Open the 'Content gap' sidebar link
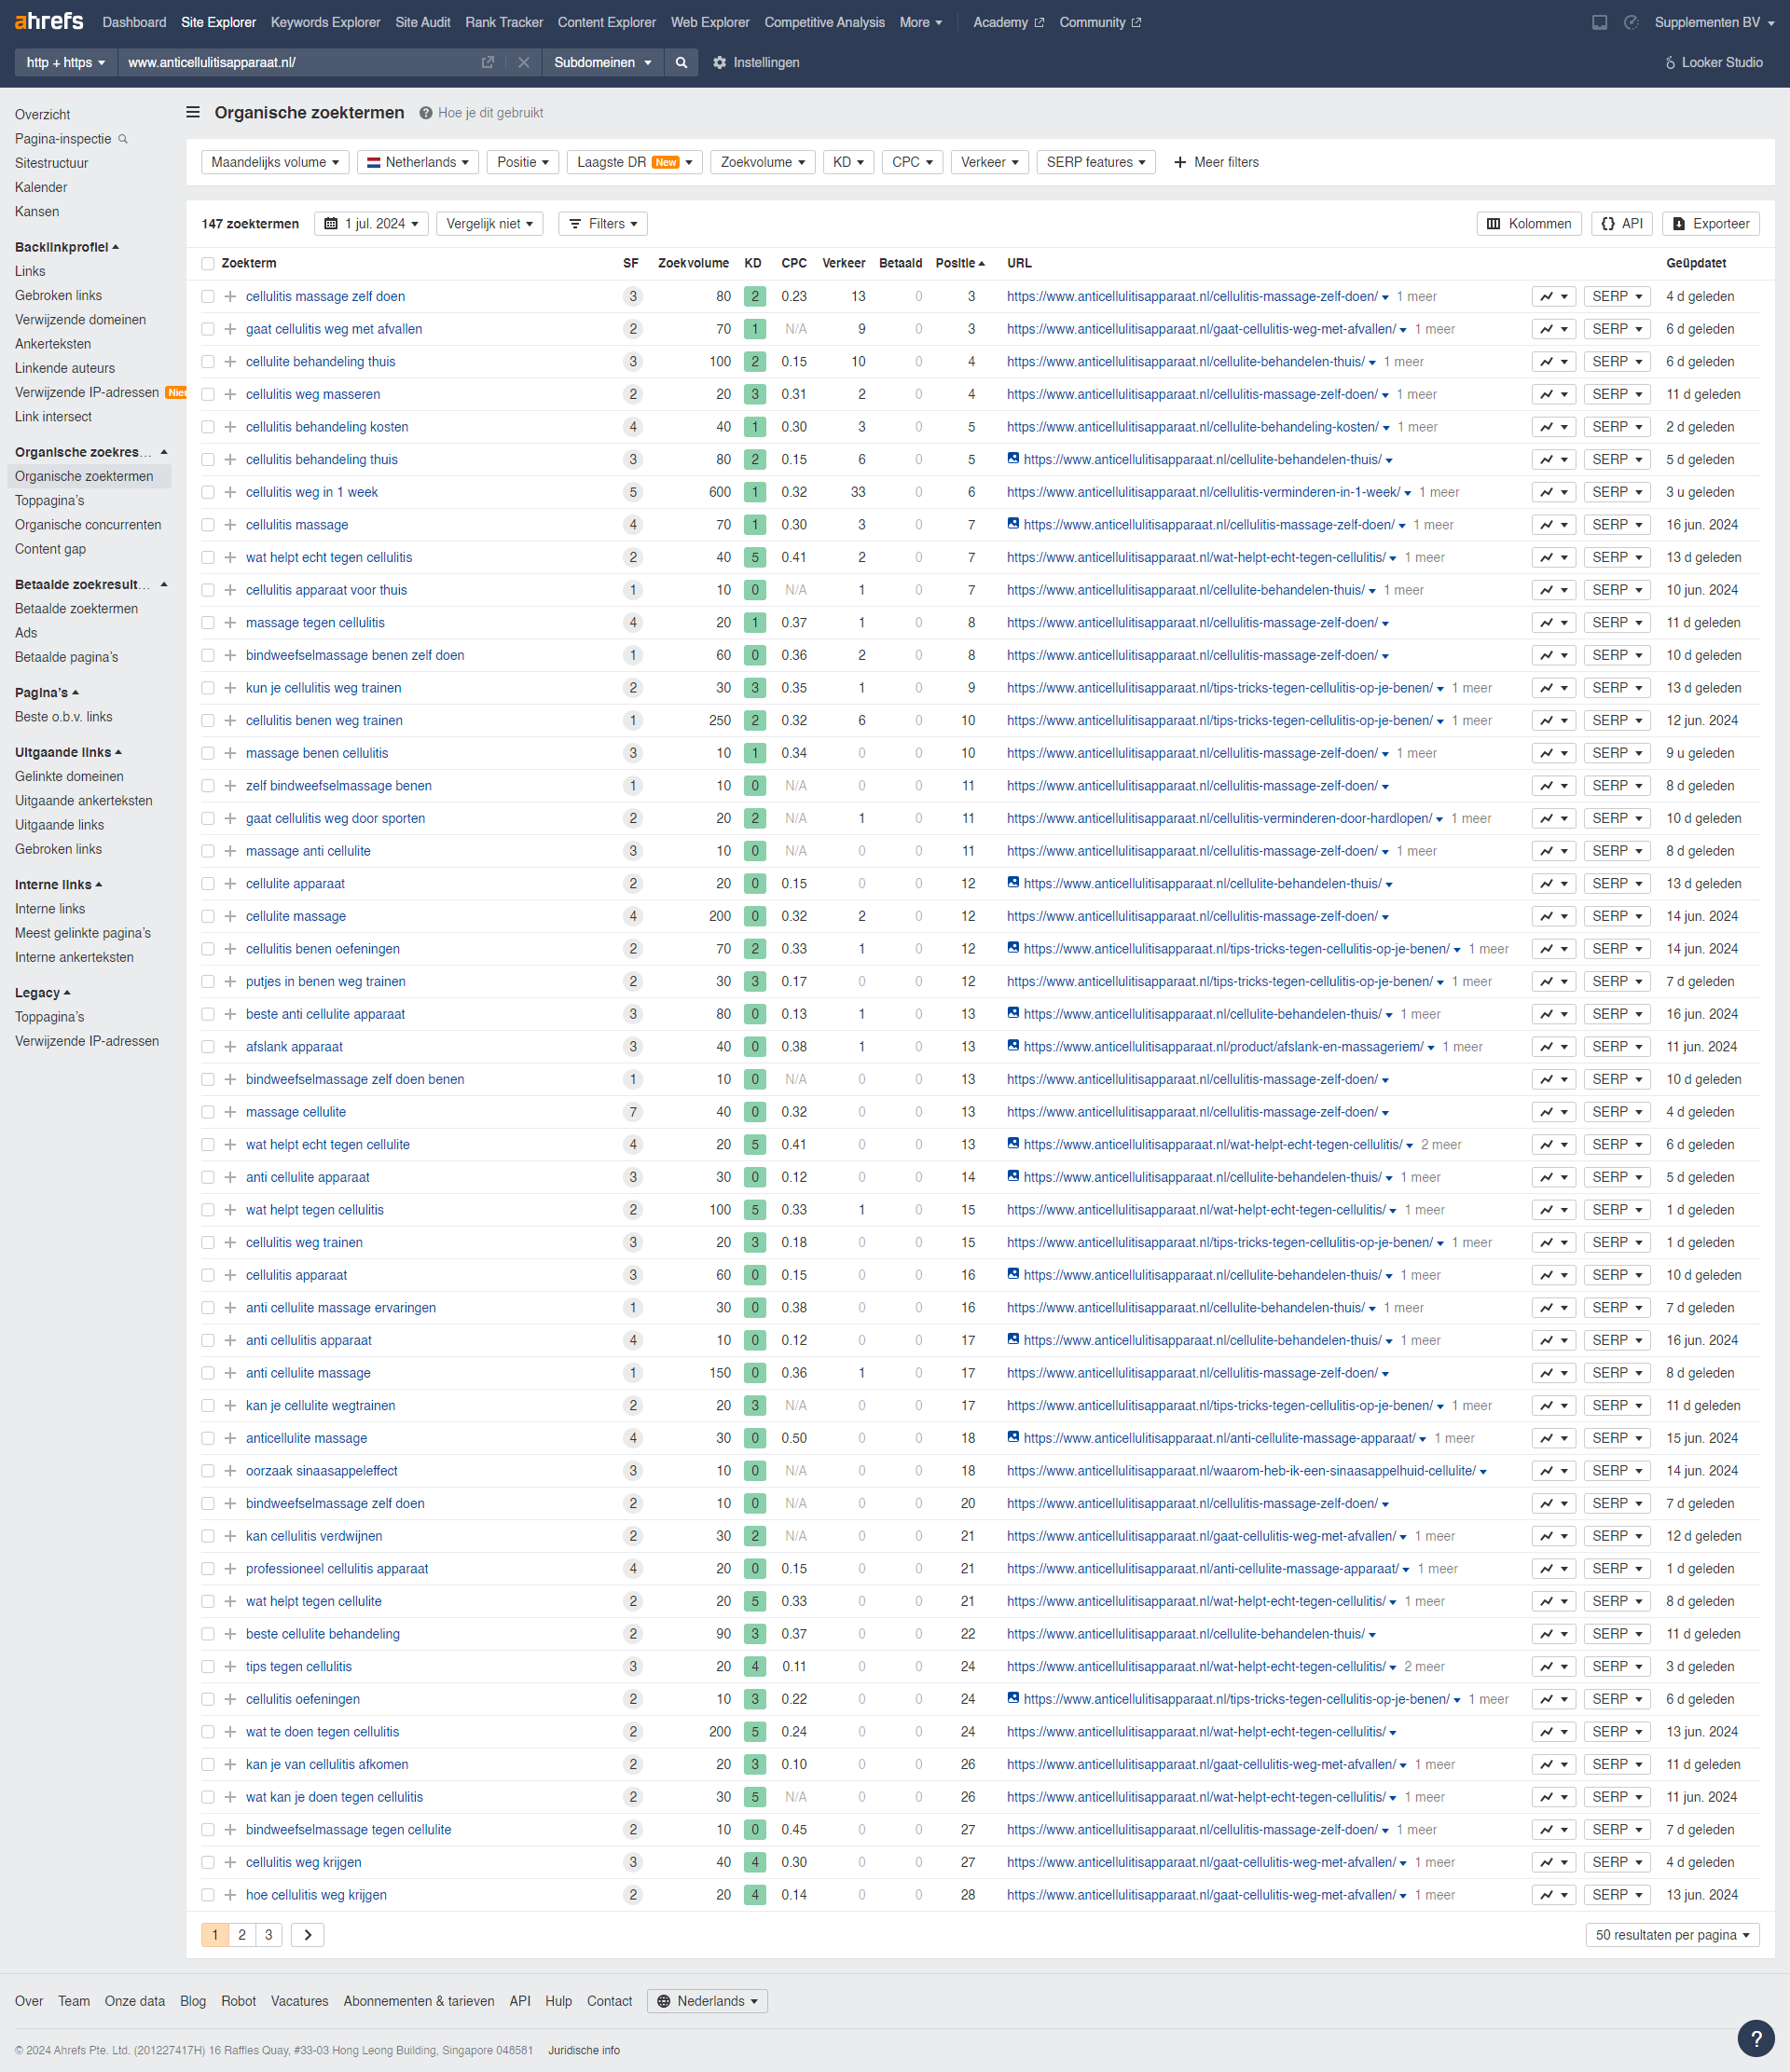1790x2072 pixels. [x=50, y=549]
